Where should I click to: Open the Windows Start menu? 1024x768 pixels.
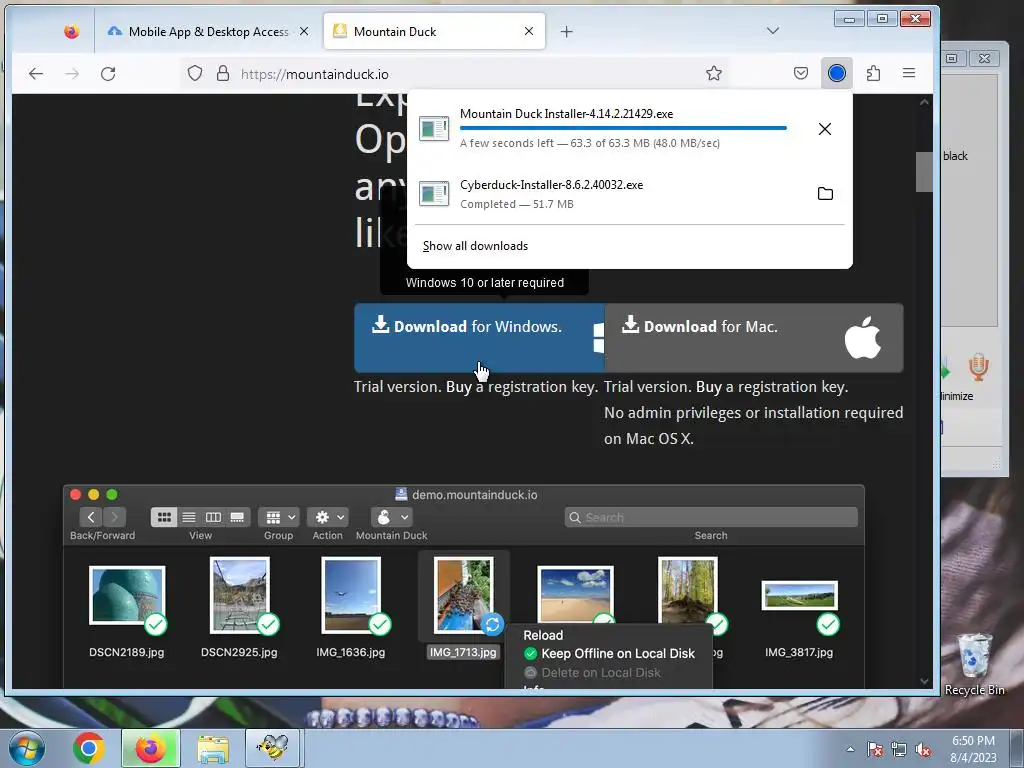pyautogui.click(x=25, y=748)
